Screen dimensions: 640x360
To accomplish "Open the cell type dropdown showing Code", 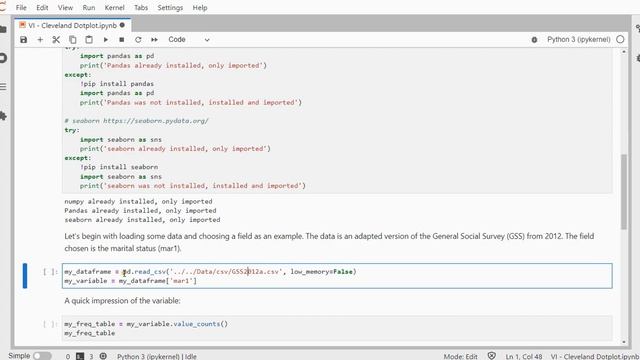I will click(189, 40).
